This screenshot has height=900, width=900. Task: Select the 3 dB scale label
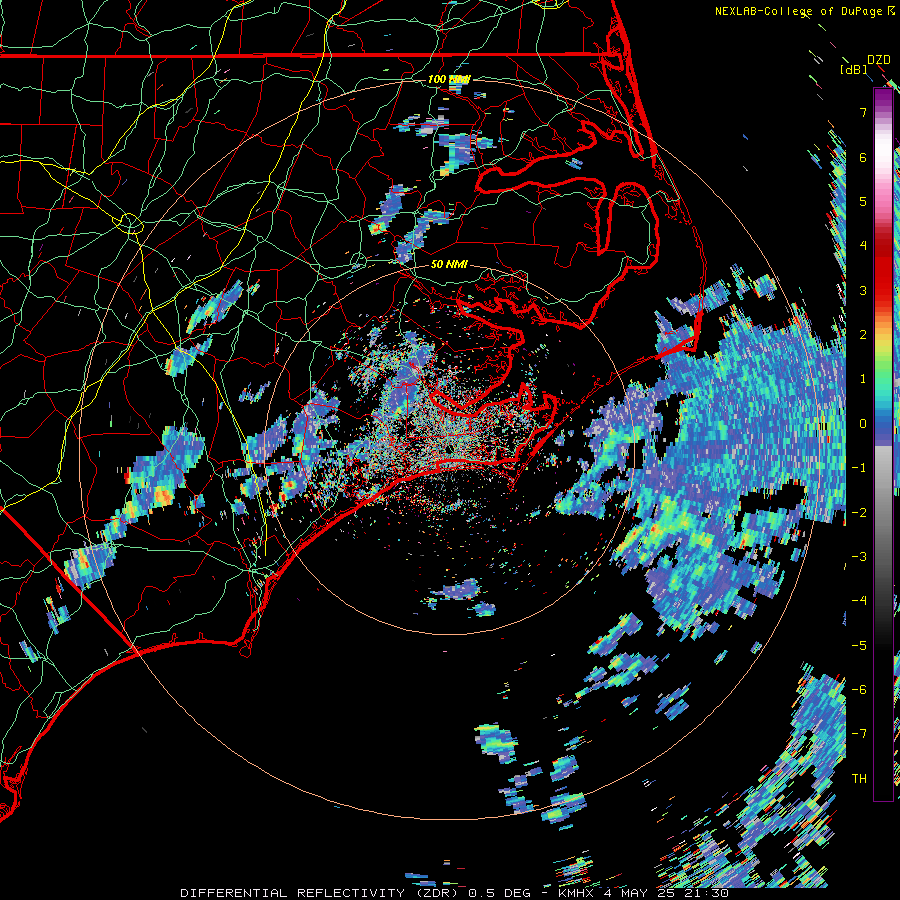click(863, 290)
